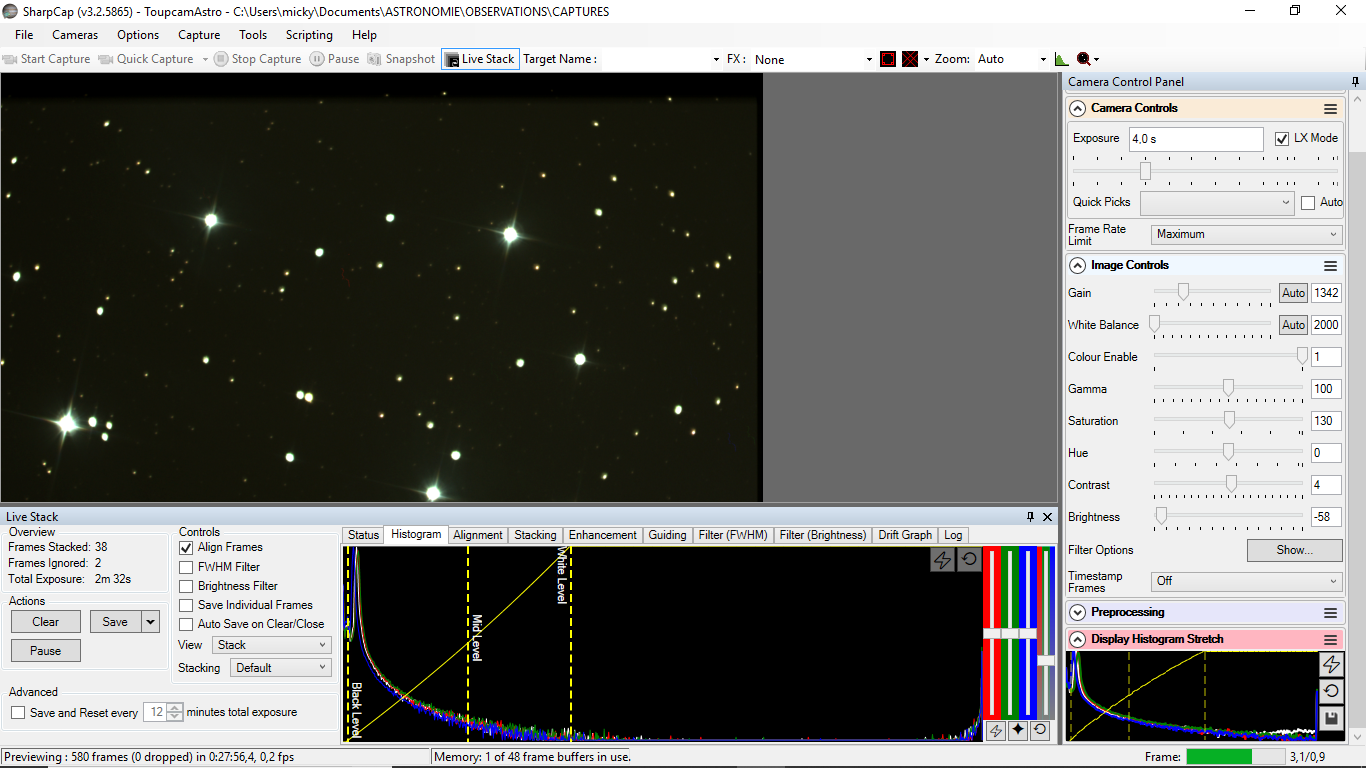1366x768 pixels.
Task: Click auto-stretch lightning icon in Live Stack histogram
Action: [942, 560]
